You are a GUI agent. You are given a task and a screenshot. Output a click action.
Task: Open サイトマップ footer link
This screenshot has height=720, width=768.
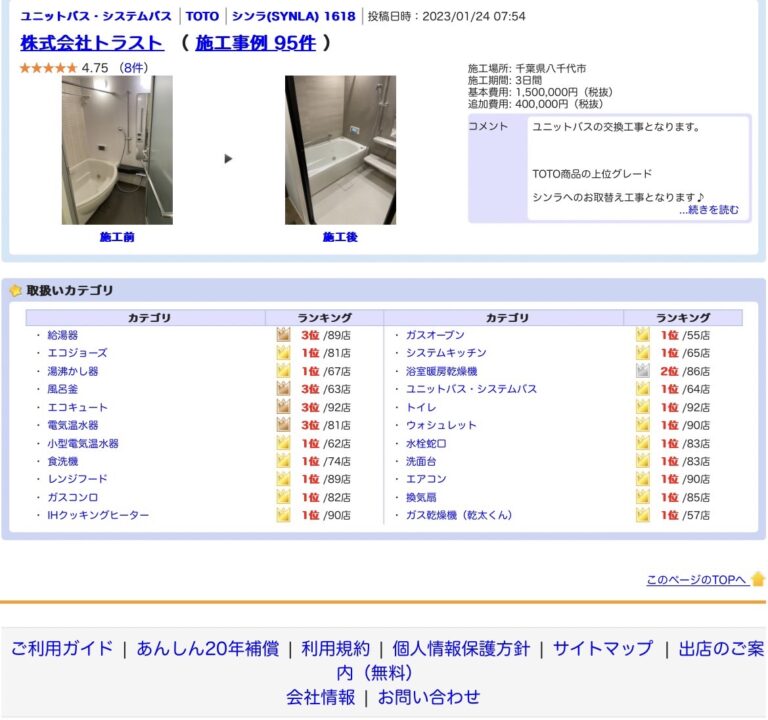coord(603,648)
